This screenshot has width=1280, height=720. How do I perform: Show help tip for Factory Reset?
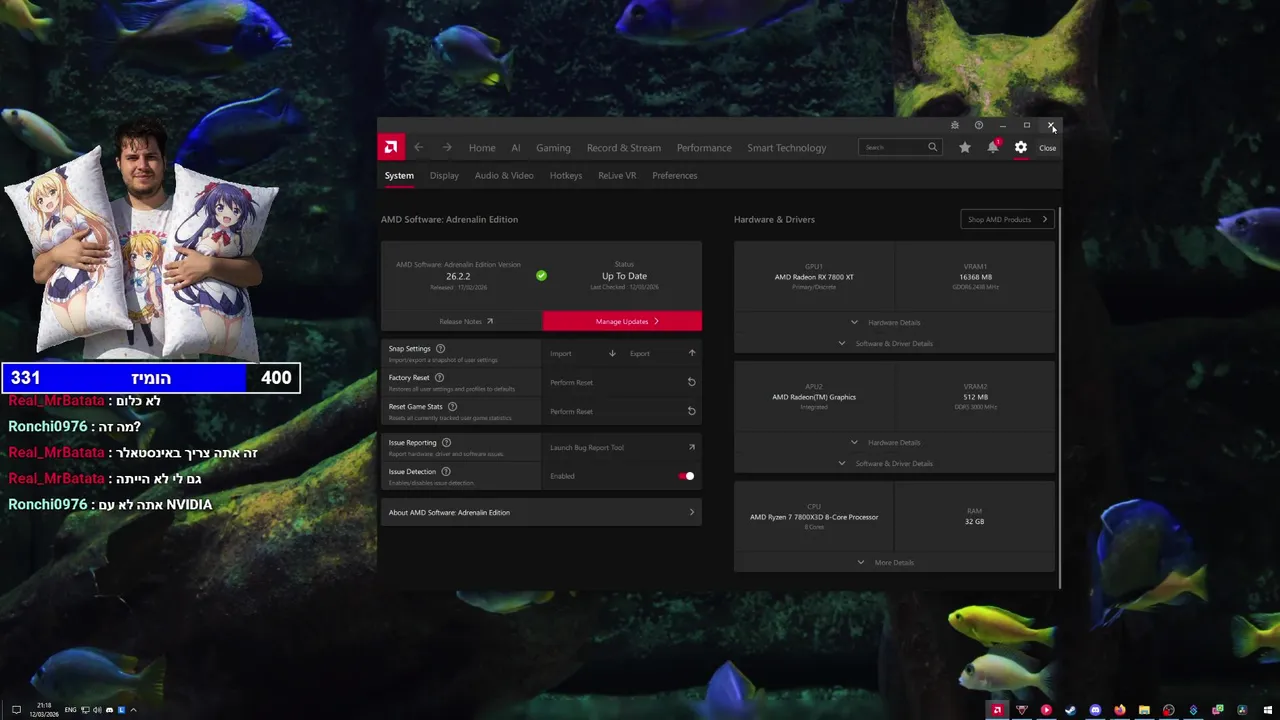coord(439,377)
